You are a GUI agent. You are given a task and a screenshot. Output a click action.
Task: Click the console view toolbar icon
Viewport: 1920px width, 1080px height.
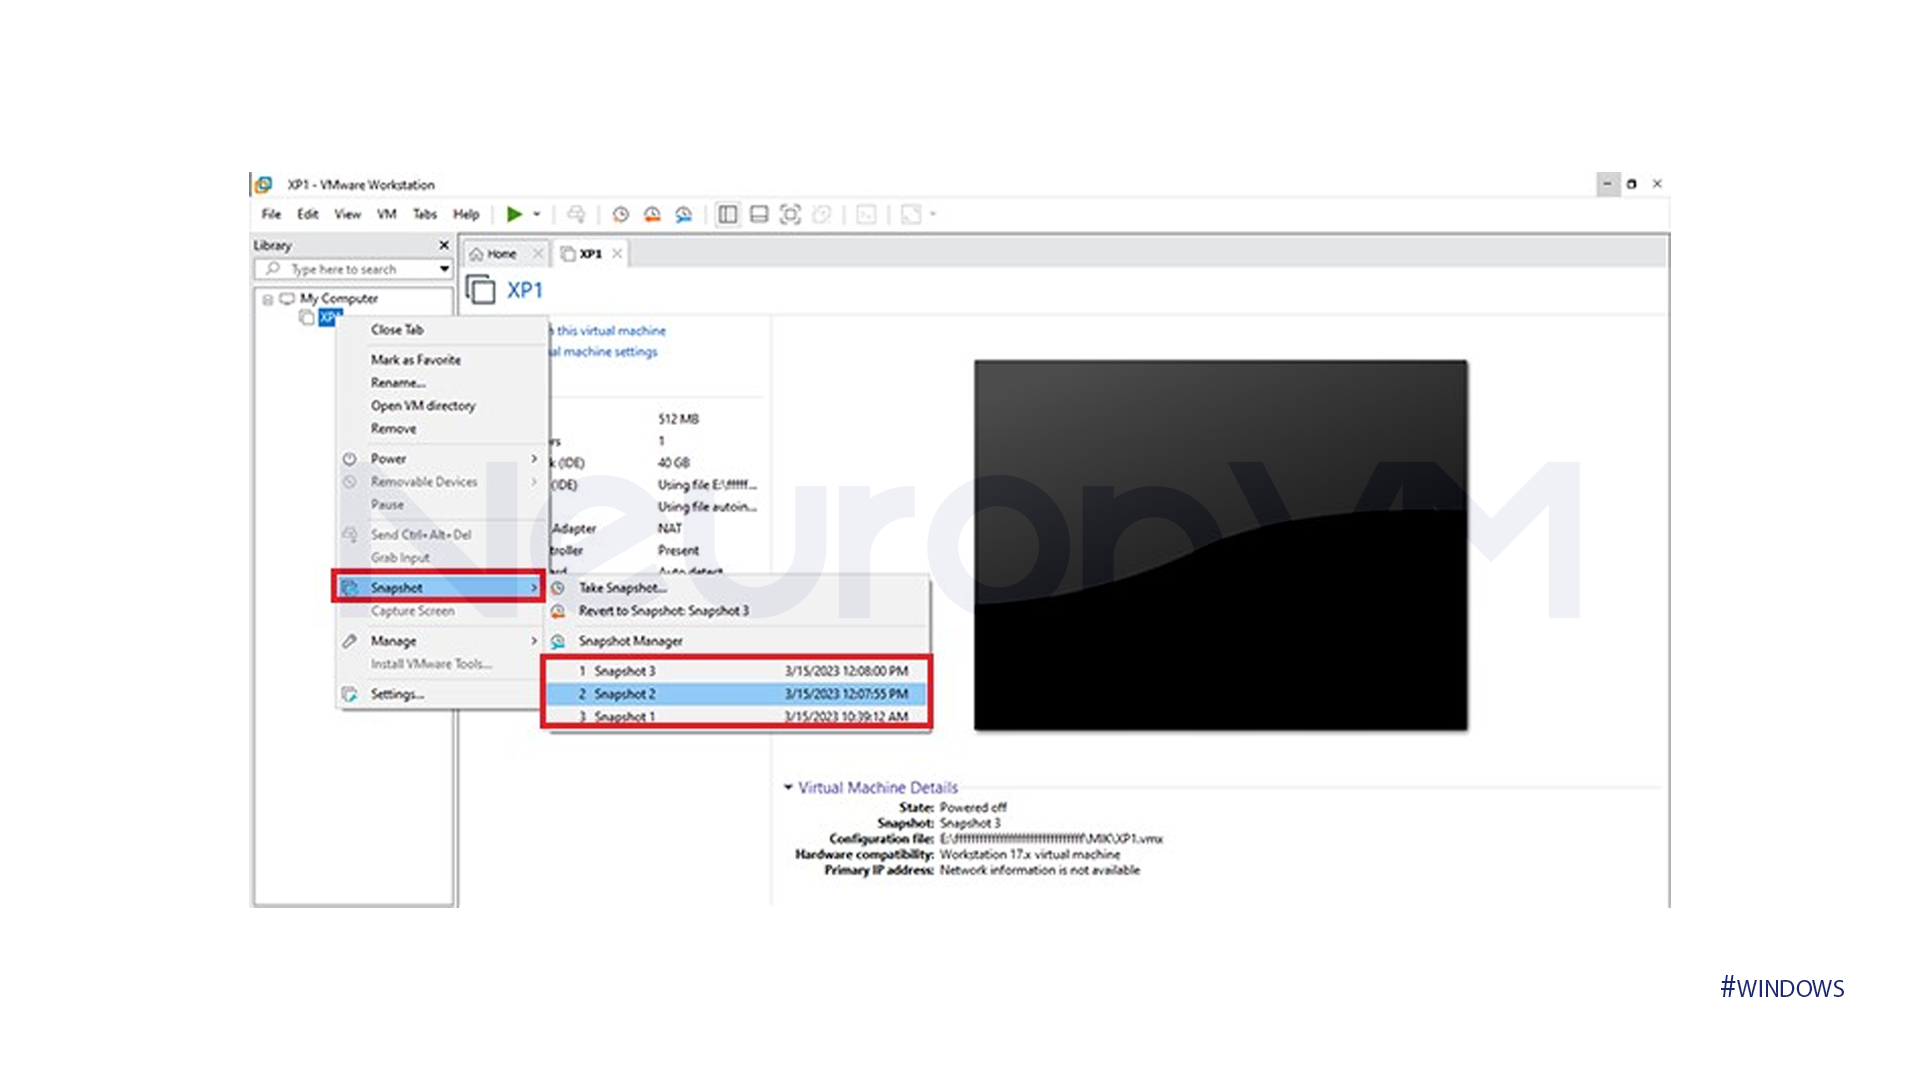867,214
